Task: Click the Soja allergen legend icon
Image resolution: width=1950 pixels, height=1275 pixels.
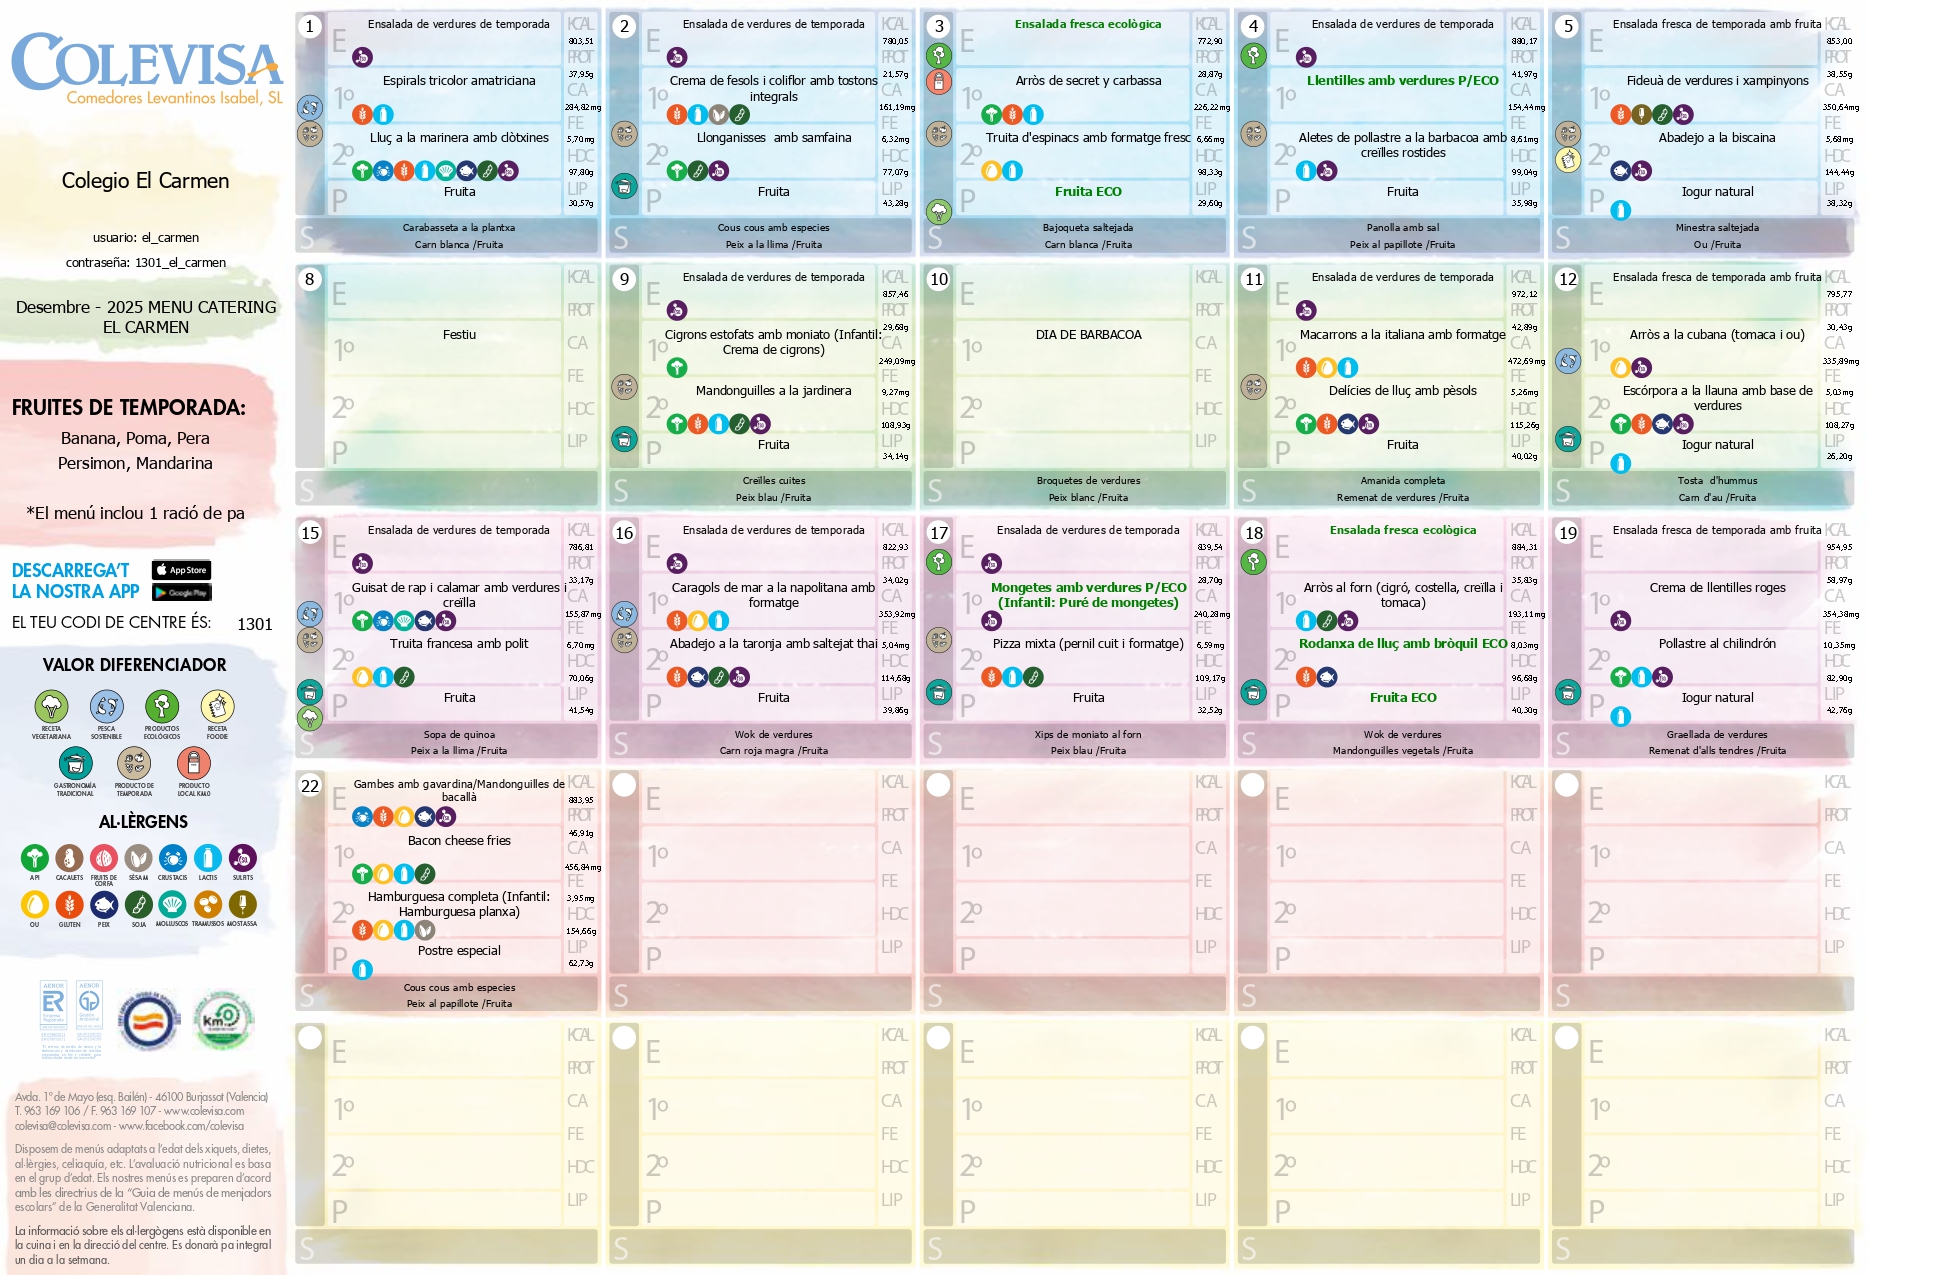Action: pyautogui.click(x=139, y=905)
